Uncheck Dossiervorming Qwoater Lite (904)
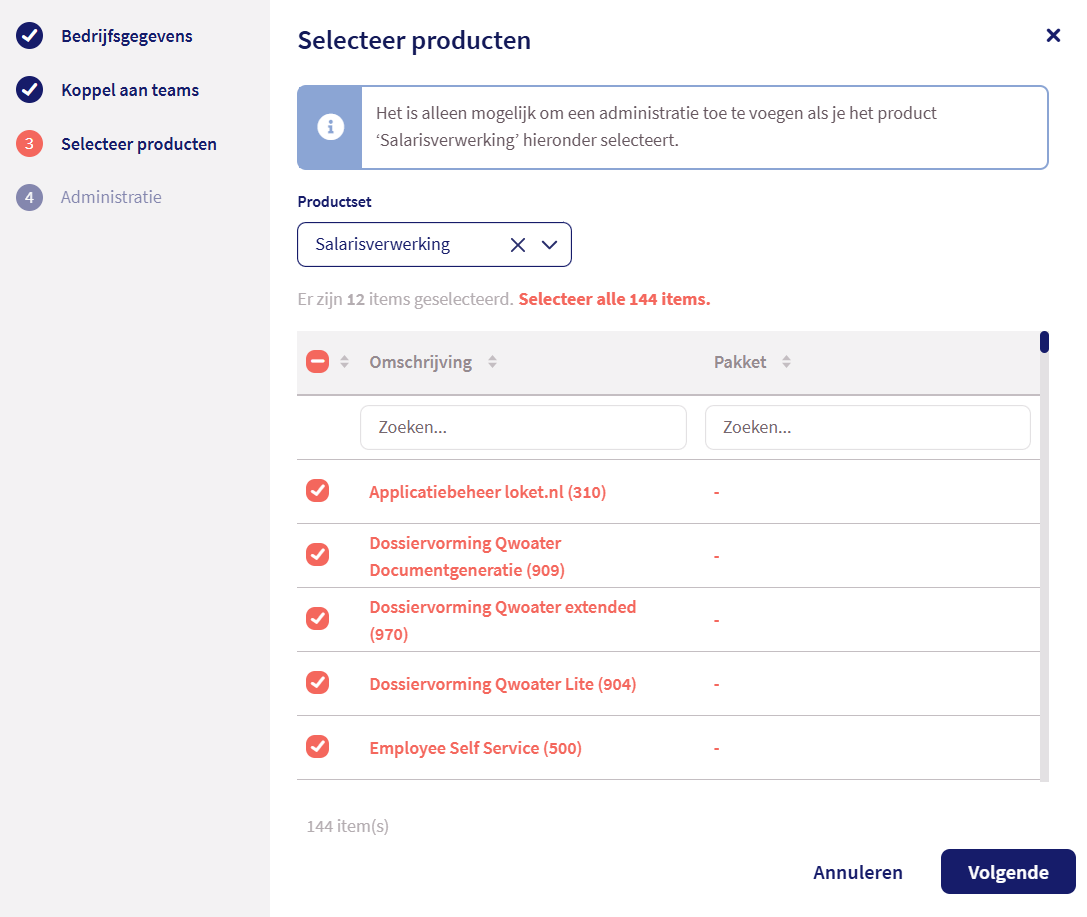 click(317, 683)
